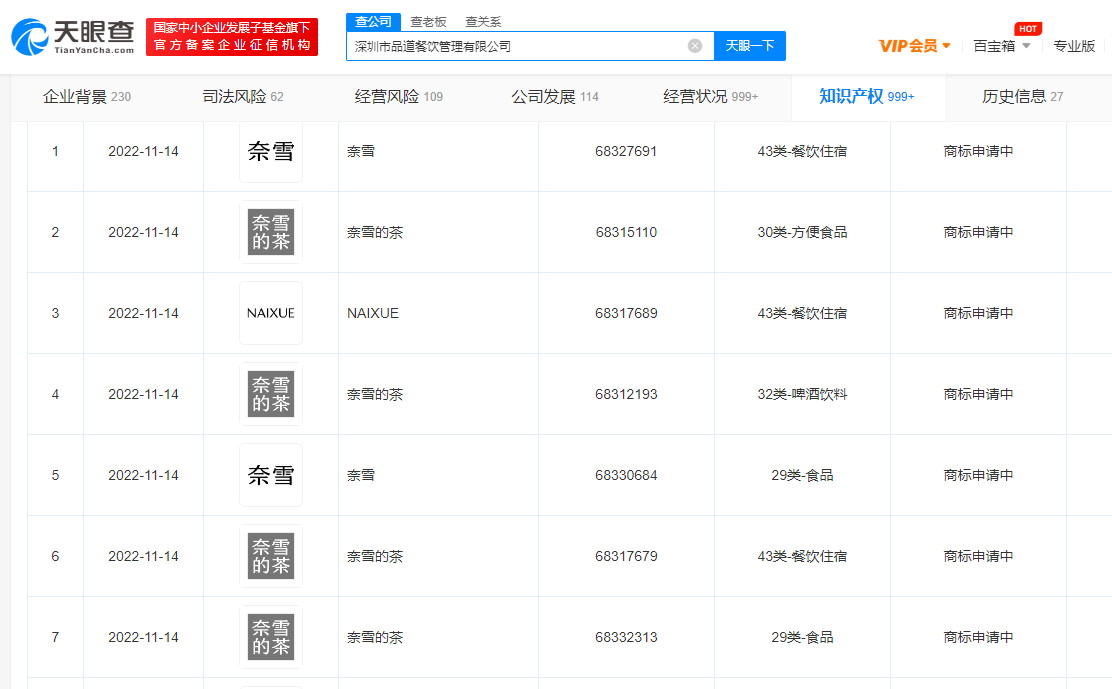1112x689 pixels.
Task: Click registration number 68312193
Action: pos(626,394)
